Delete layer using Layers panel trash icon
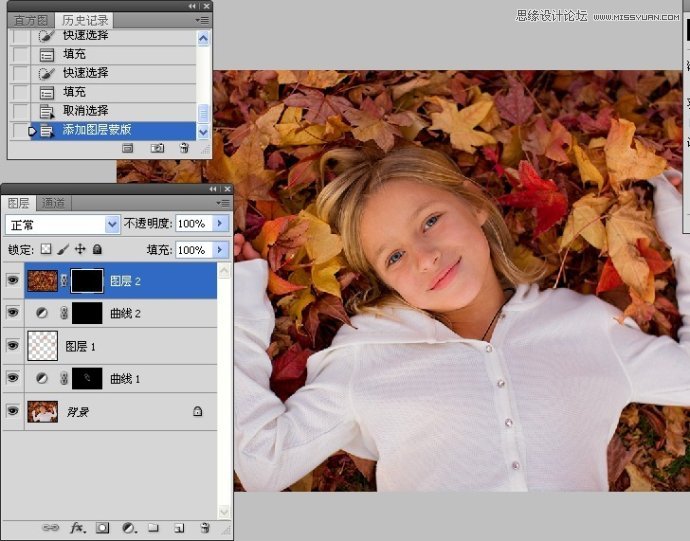Viewport: 690px width, 541px height. (204, 527)
